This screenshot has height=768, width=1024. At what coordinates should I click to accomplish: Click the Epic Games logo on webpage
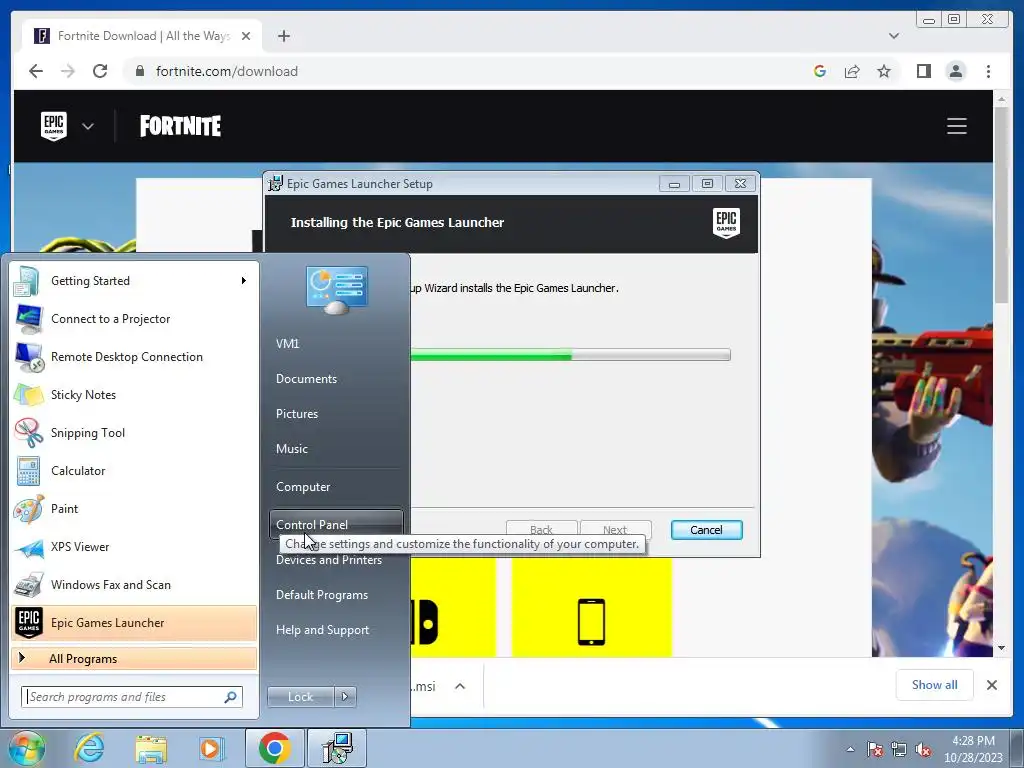(54, 126)
